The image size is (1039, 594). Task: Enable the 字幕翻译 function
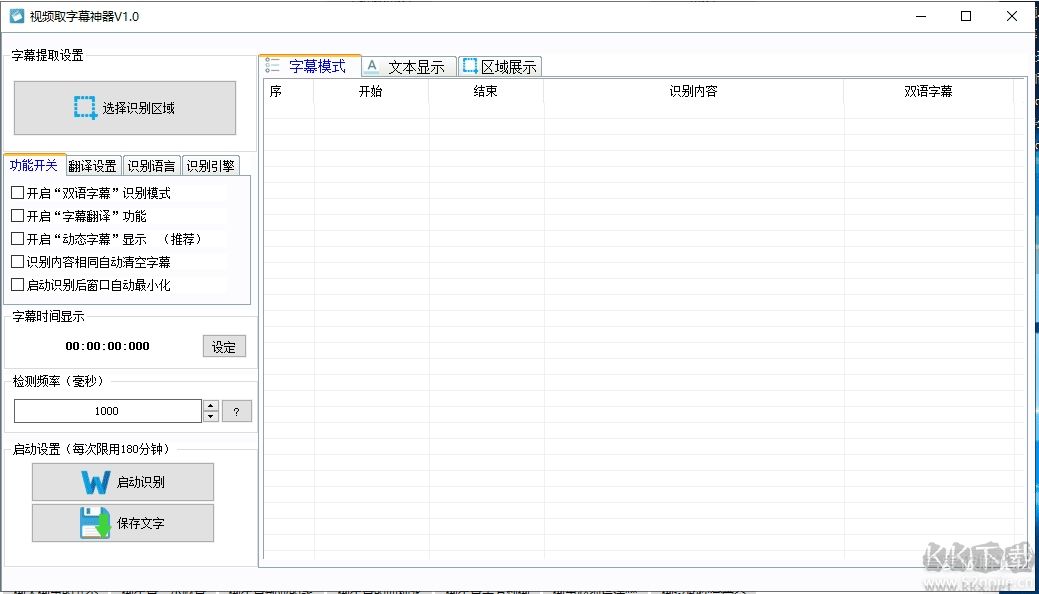[17, 215]
